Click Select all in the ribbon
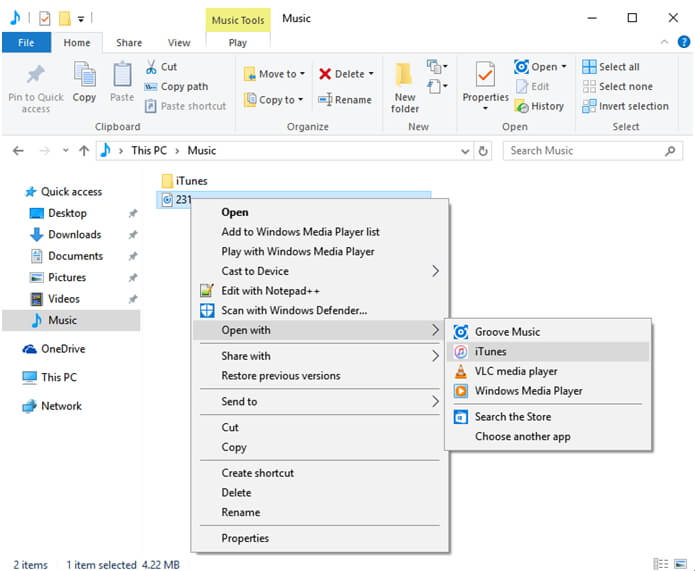The image size is (695, 571). pyautogui.click(x=611, y=67)
